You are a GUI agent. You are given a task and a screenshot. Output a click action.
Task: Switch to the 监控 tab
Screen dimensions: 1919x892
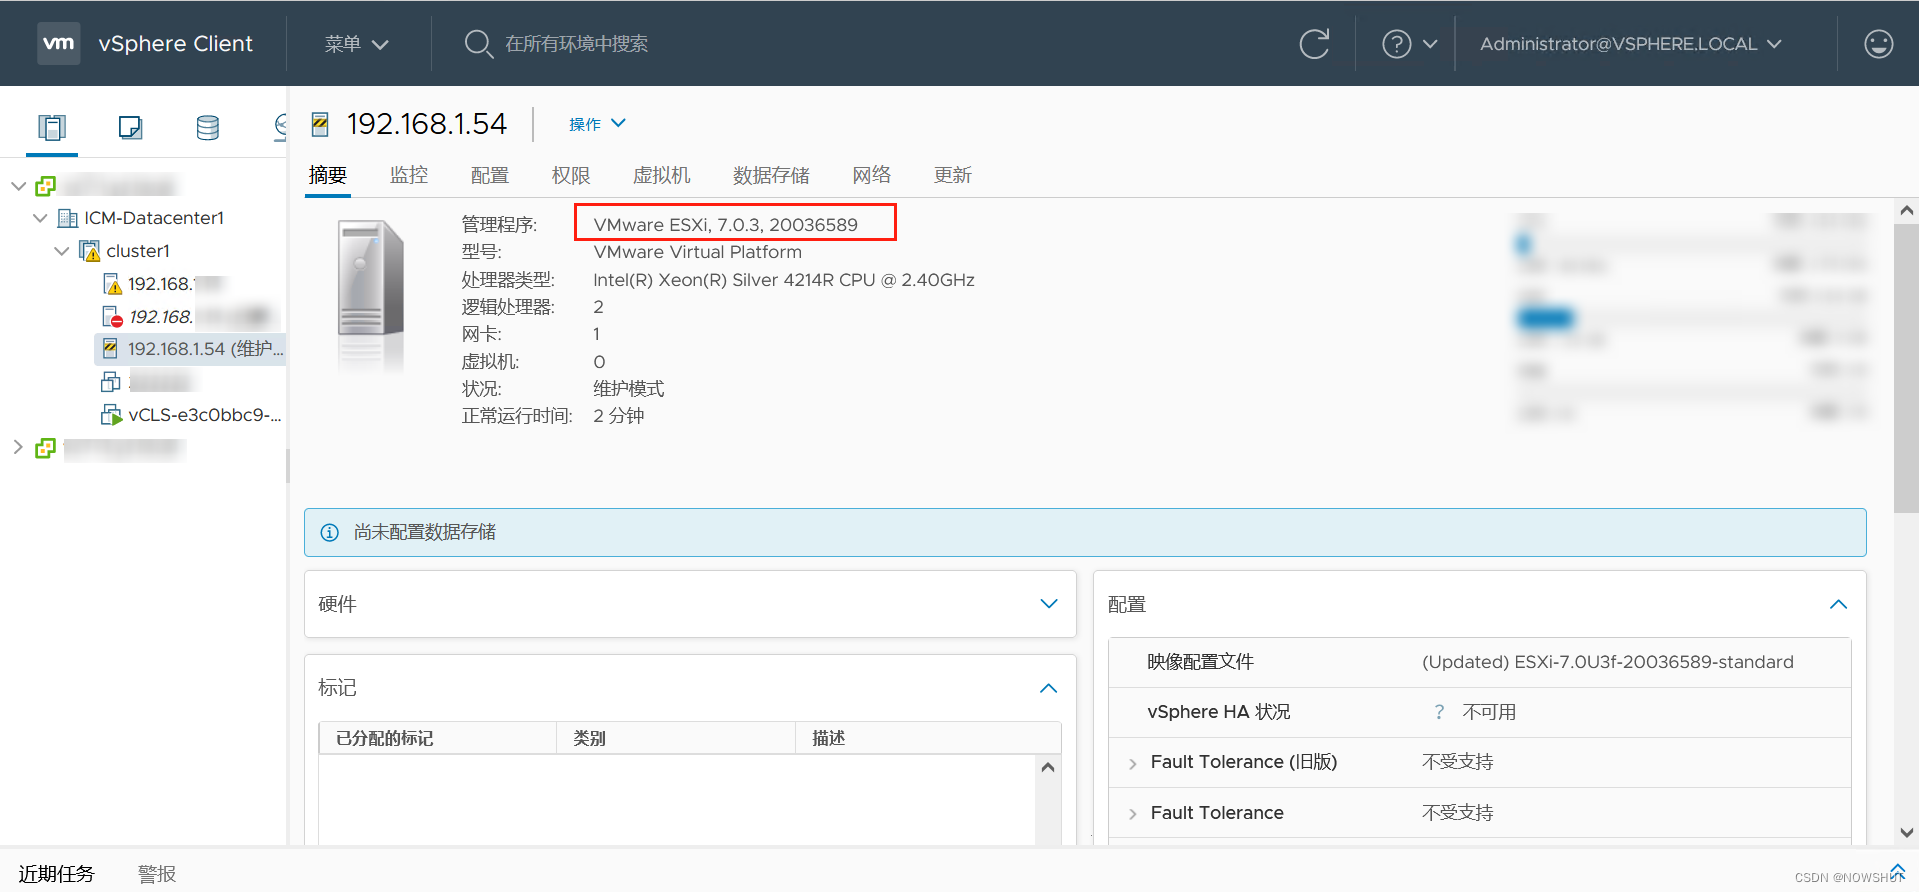point(409,175)
